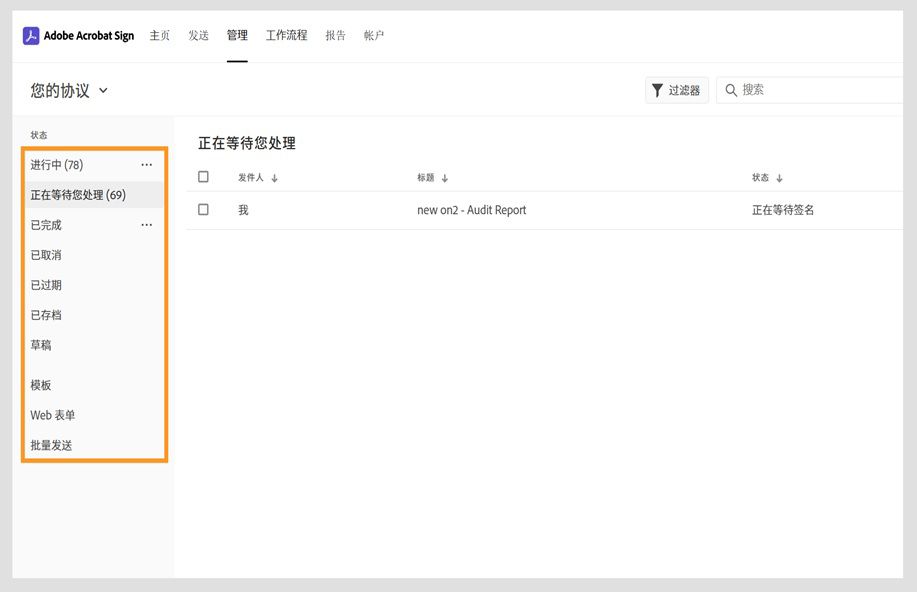This screenshot has height=592, width=917.
Task: Check the checkbox for new on2 - Audit Report
Action: pyautogui.click(x=203, y=210)
